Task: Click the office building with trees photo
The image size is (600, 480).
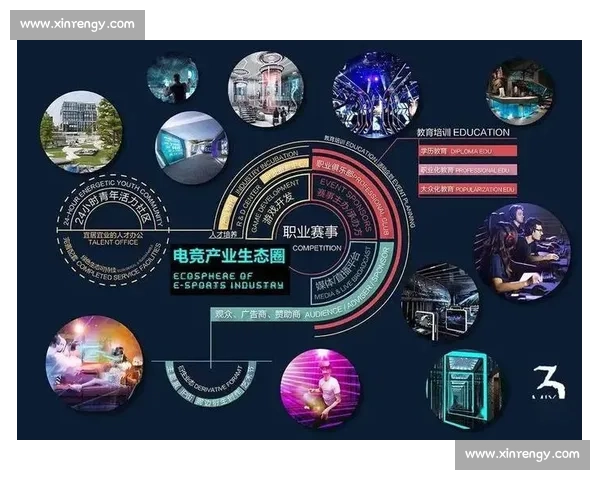Action: (x=82, y=131)
